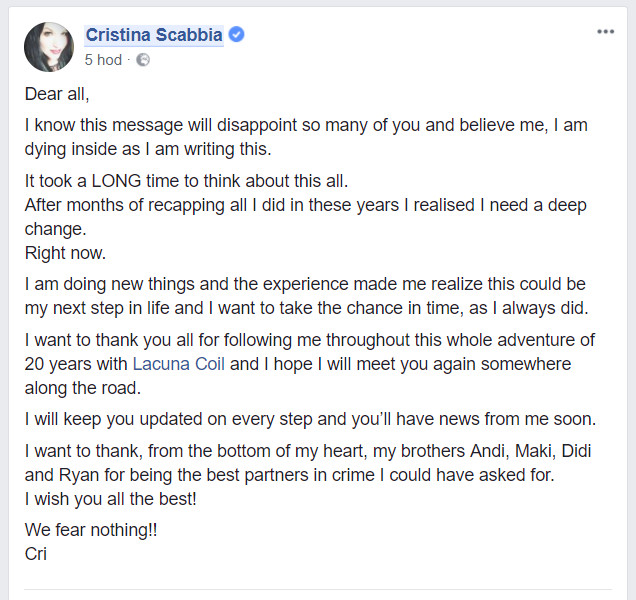Image resolution: width=636 pixels, height=600 pixels.
Task: Click the word LONG in the post
Action: pyautogui.click(x=116, y=181)
